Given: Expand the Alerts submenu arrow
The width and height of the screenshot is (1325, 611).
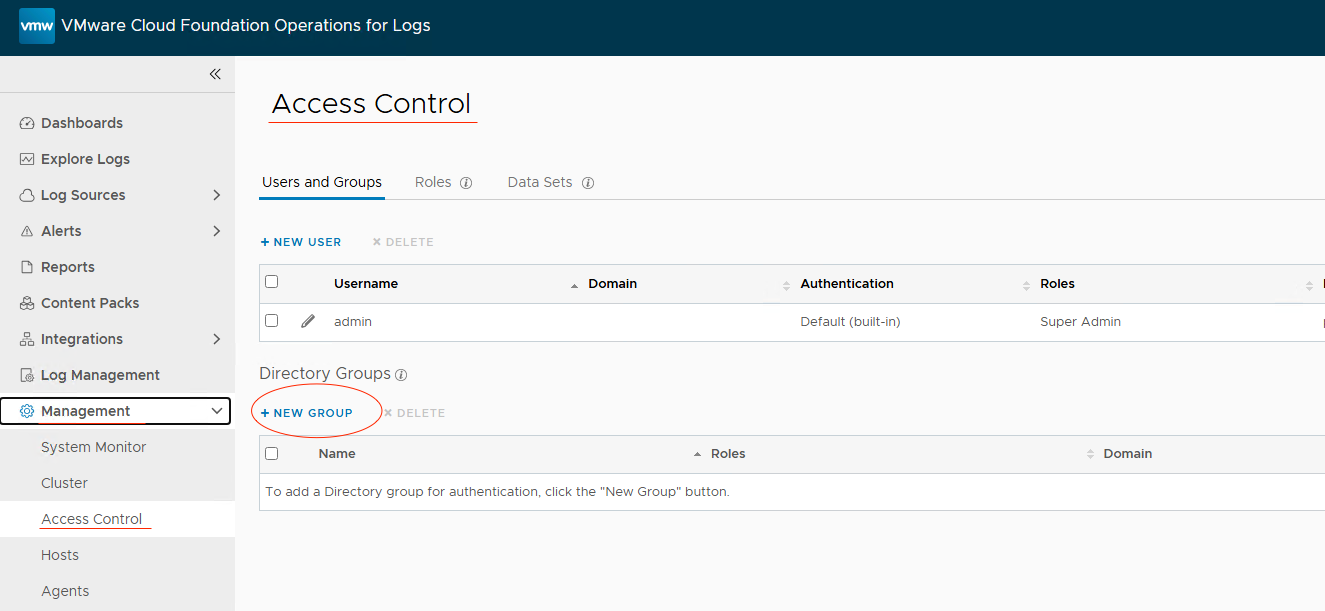Looking at the screenshot, I should click(217, 231).
